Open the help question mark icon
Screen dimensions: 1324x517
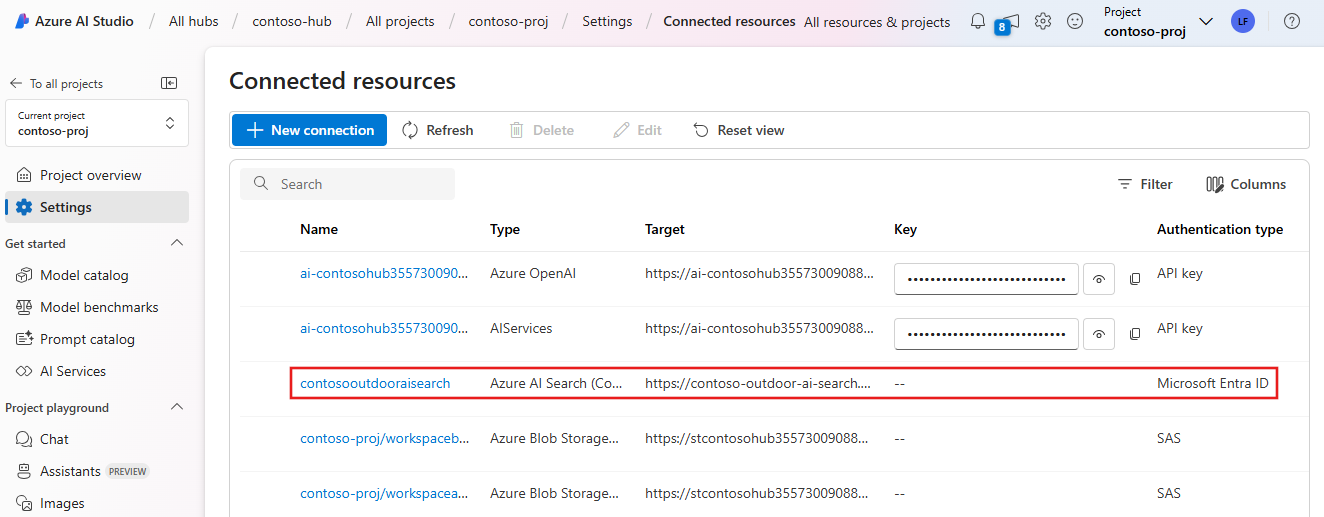(1292, 21)
